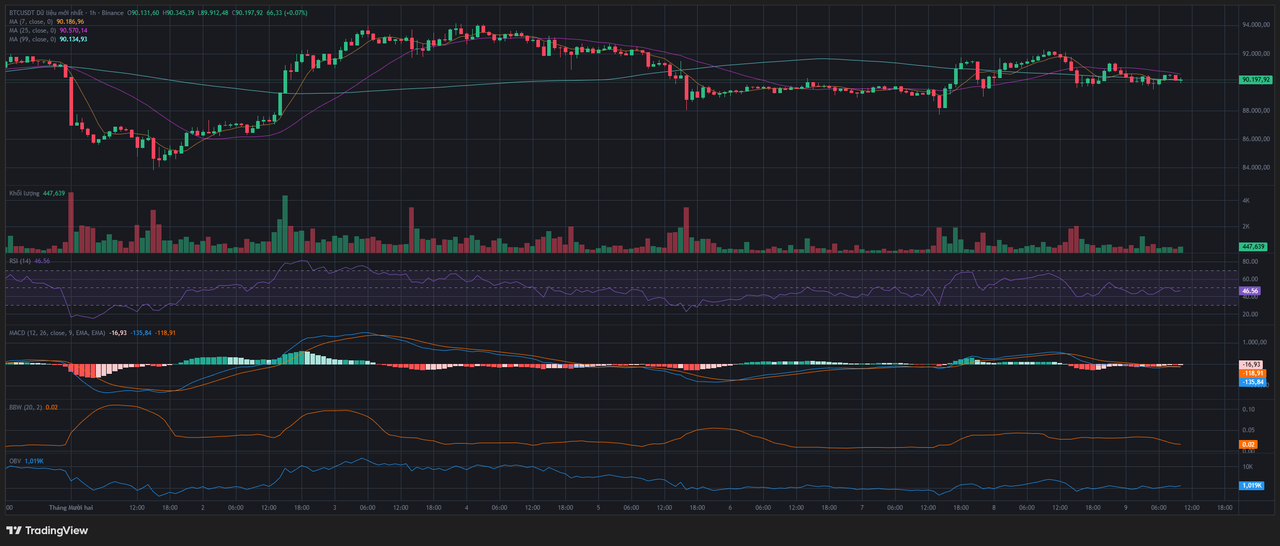
Task: Click the 88.000,00 price scale tick
Action: click(x=1257, y=110)
